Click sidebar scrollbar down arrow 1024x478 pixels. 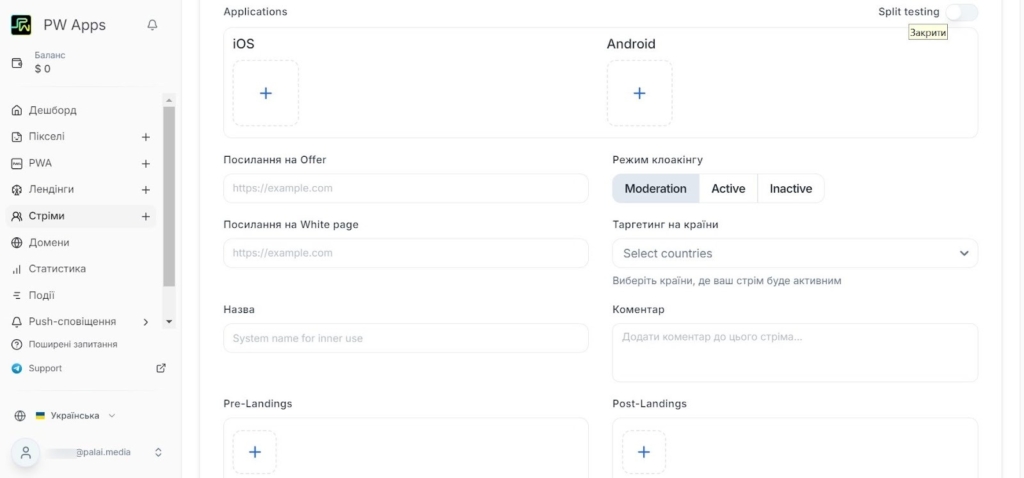coord(169,321)
